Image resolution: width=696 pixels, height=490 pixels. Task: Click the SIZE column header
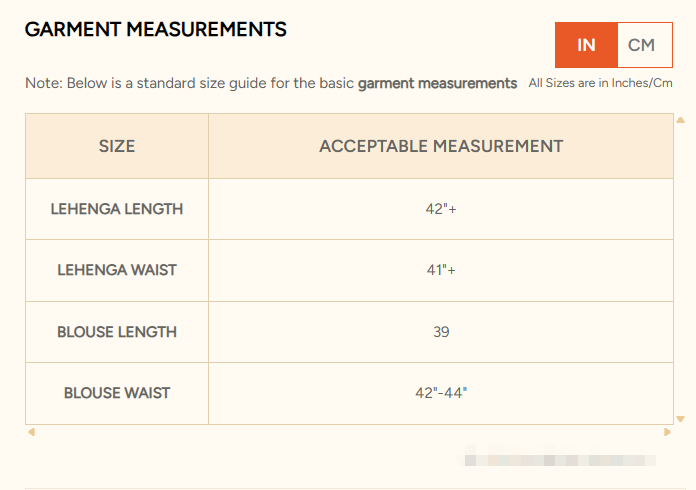click(x=117, y=146)
